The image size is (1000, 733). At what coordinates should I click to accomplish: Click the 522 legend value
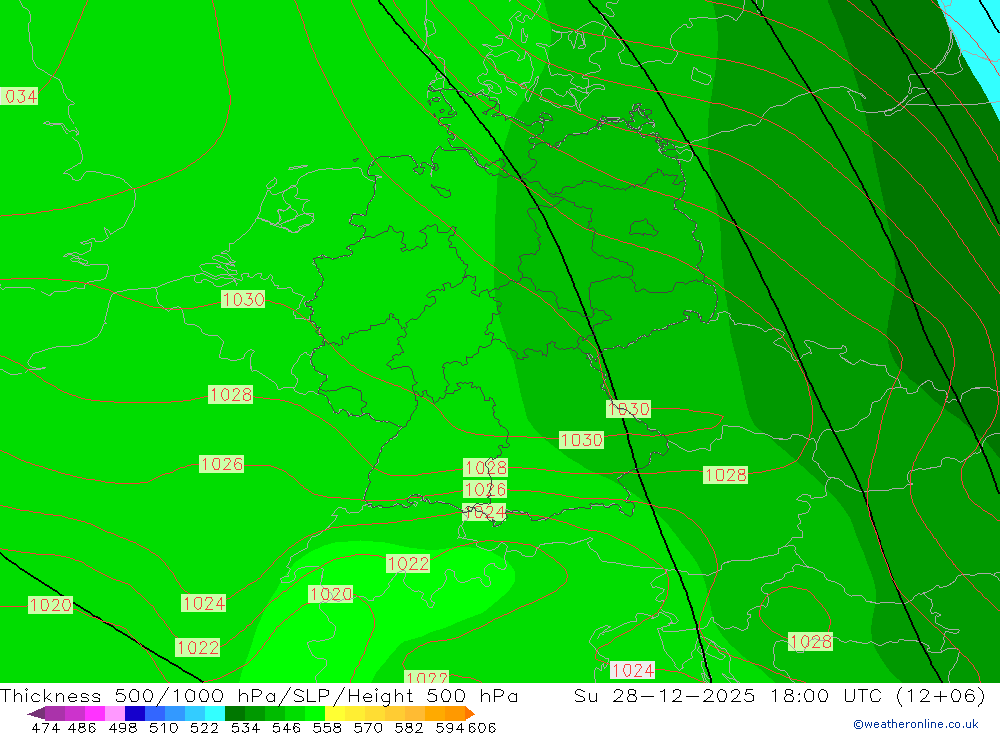click(x=204, y=727)
